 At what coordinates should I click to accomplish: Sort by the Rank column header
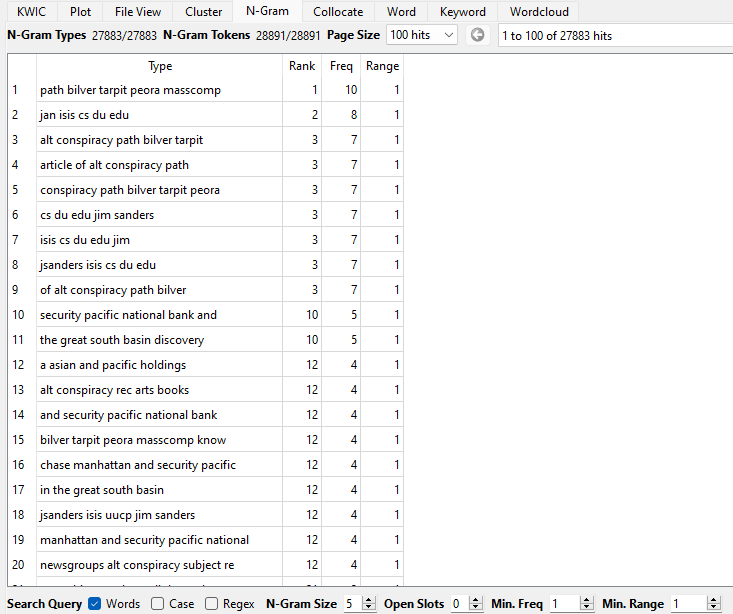[x=302, y=66]
